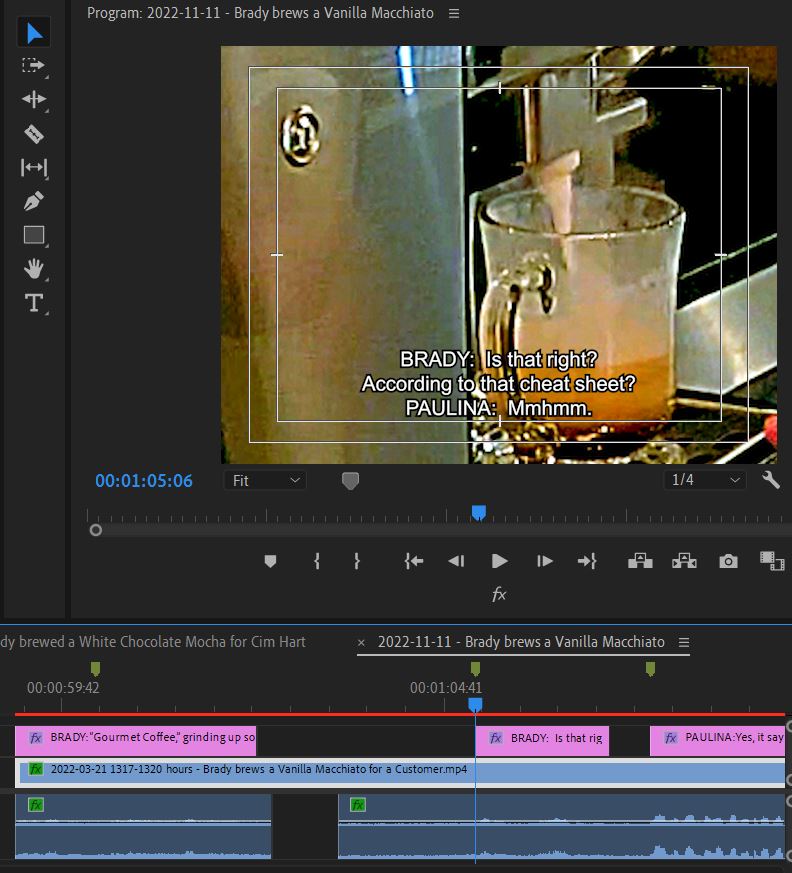The image size is (792, 873).
Task: Add Marker button in transport controls
Action: click(x=270, y=561)
